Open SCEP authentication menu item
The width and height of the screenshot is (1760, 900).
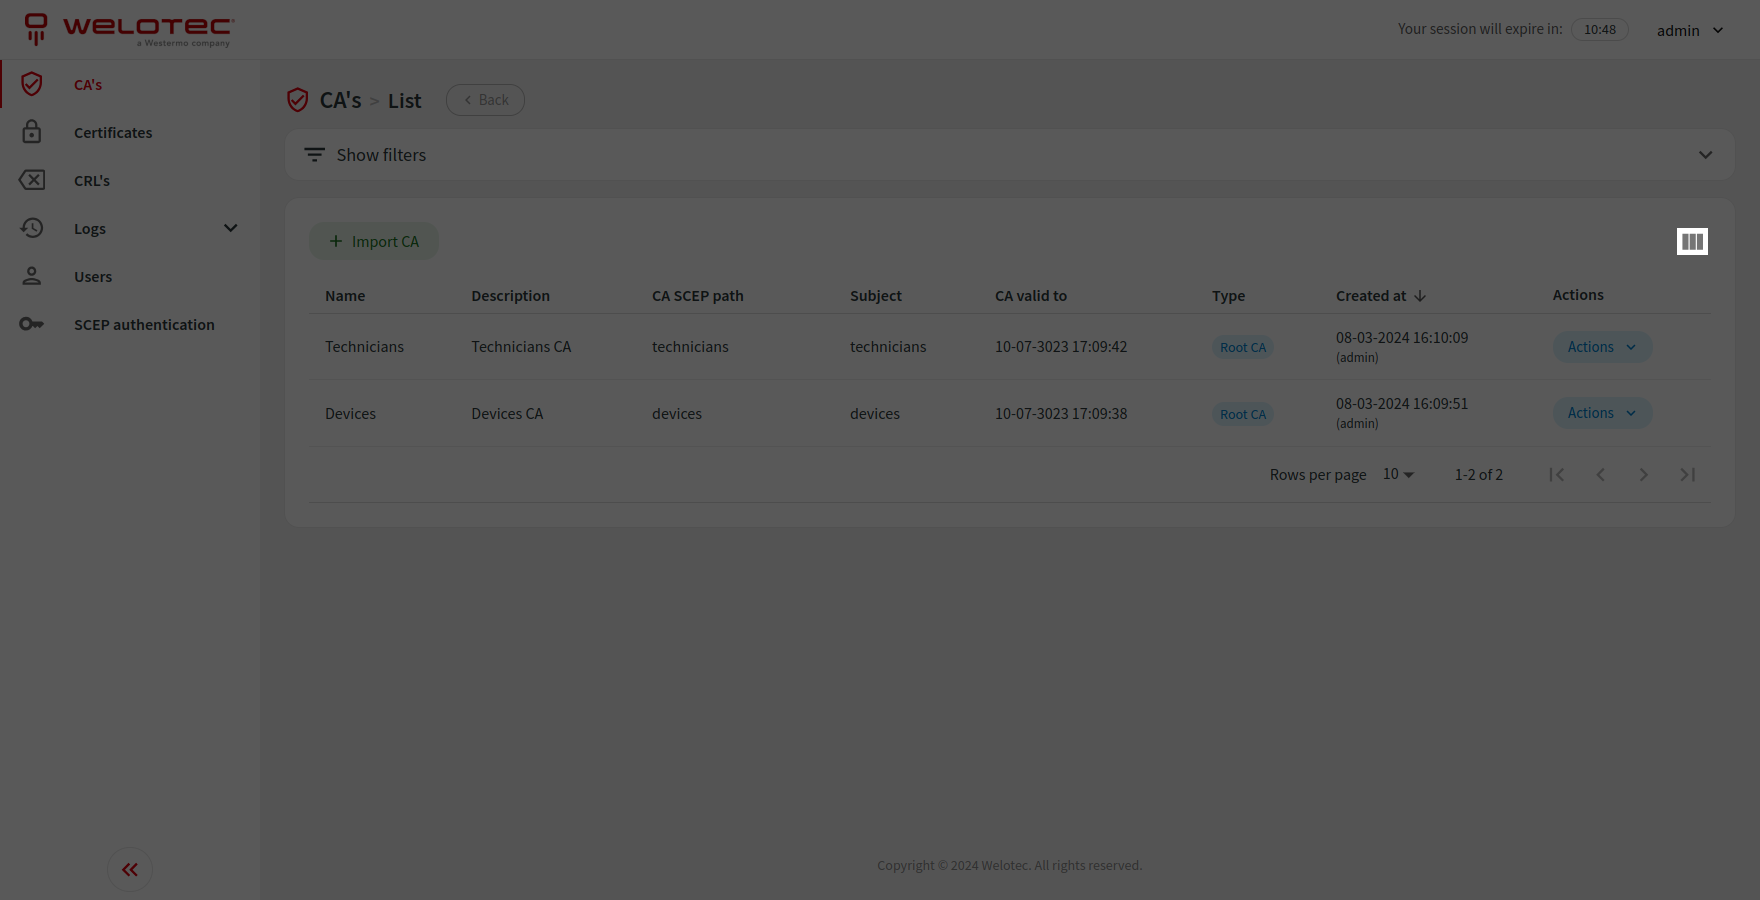tap(144, 325)
